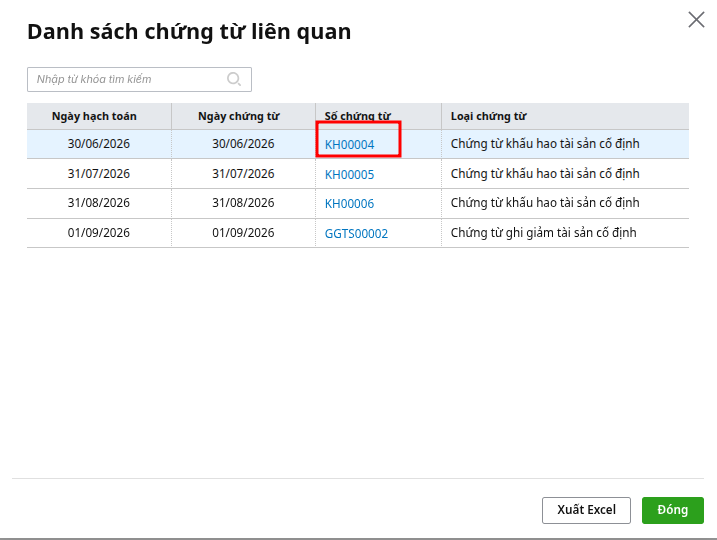The width and height of the screenshot is (717, 540).
Task: Click voucher type text in KH00004 row
Action: (x=545, y=144)
